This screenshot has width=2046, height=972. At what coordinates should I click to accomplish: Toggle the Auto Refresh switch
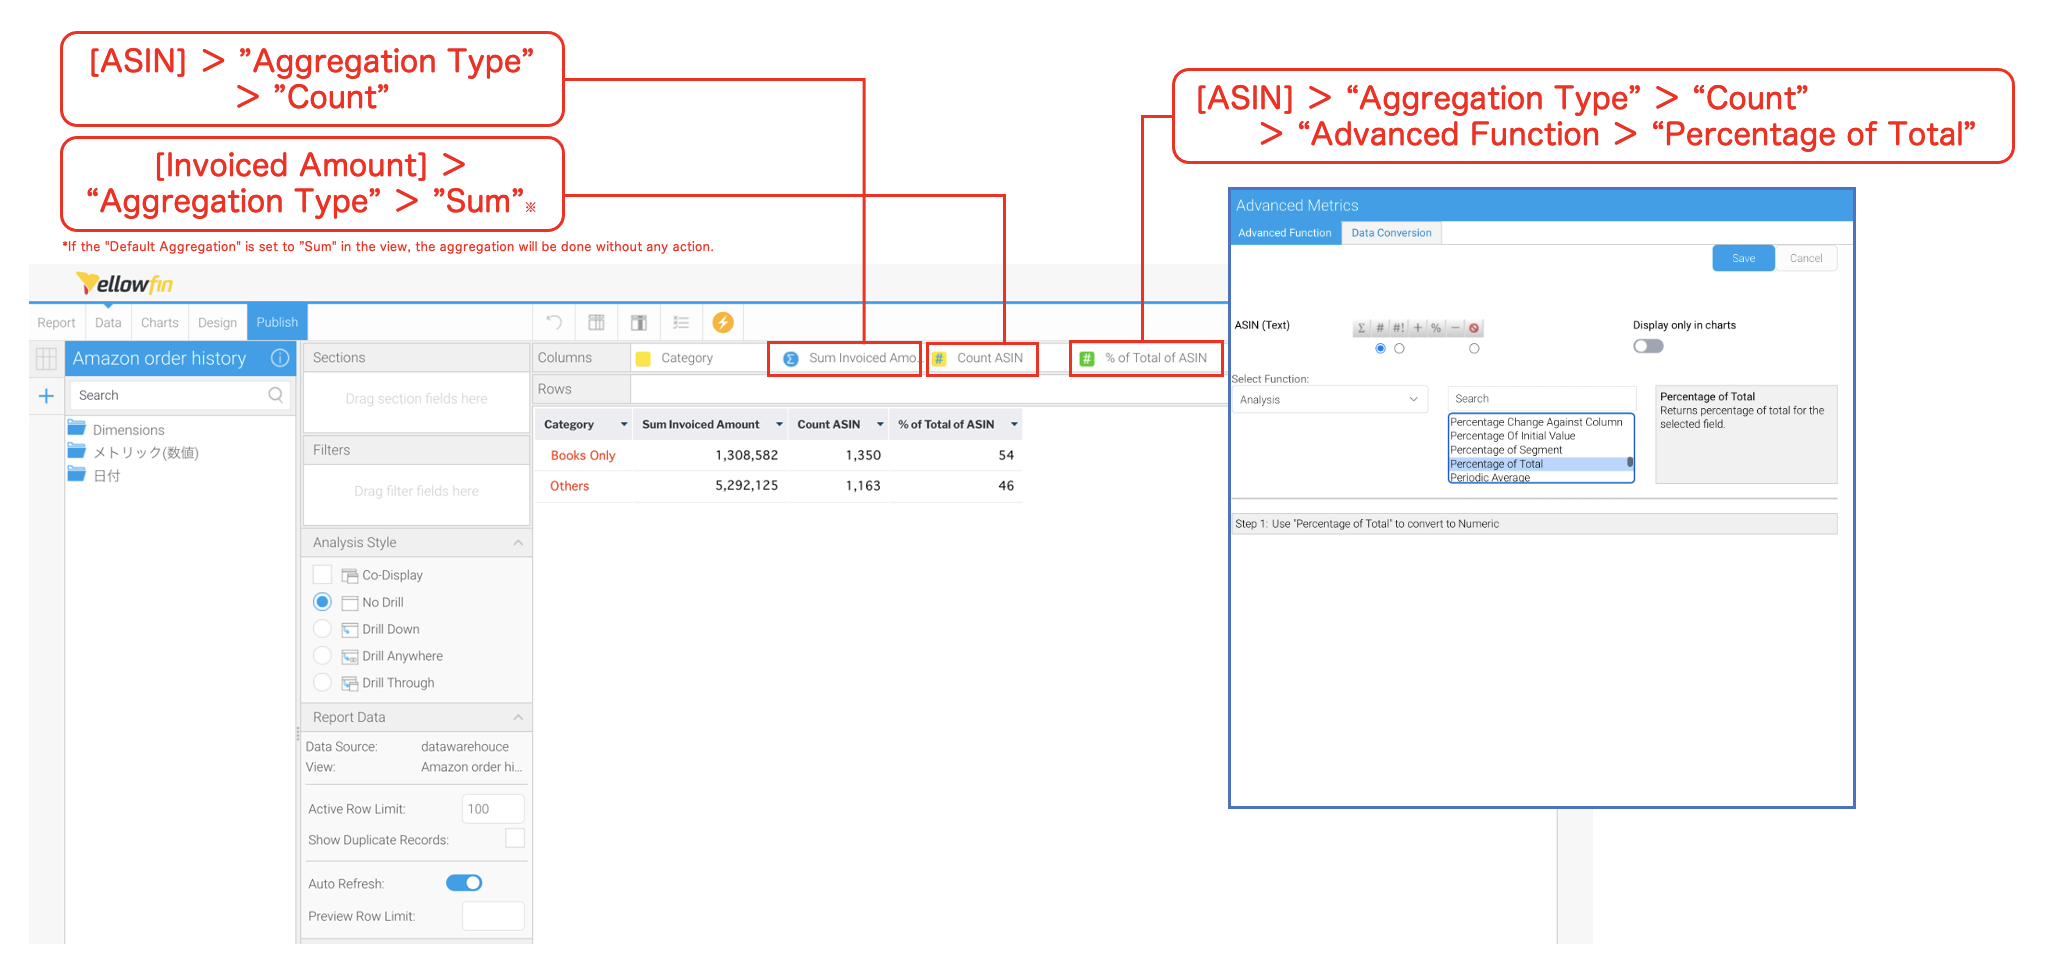[x=464, y=883]
